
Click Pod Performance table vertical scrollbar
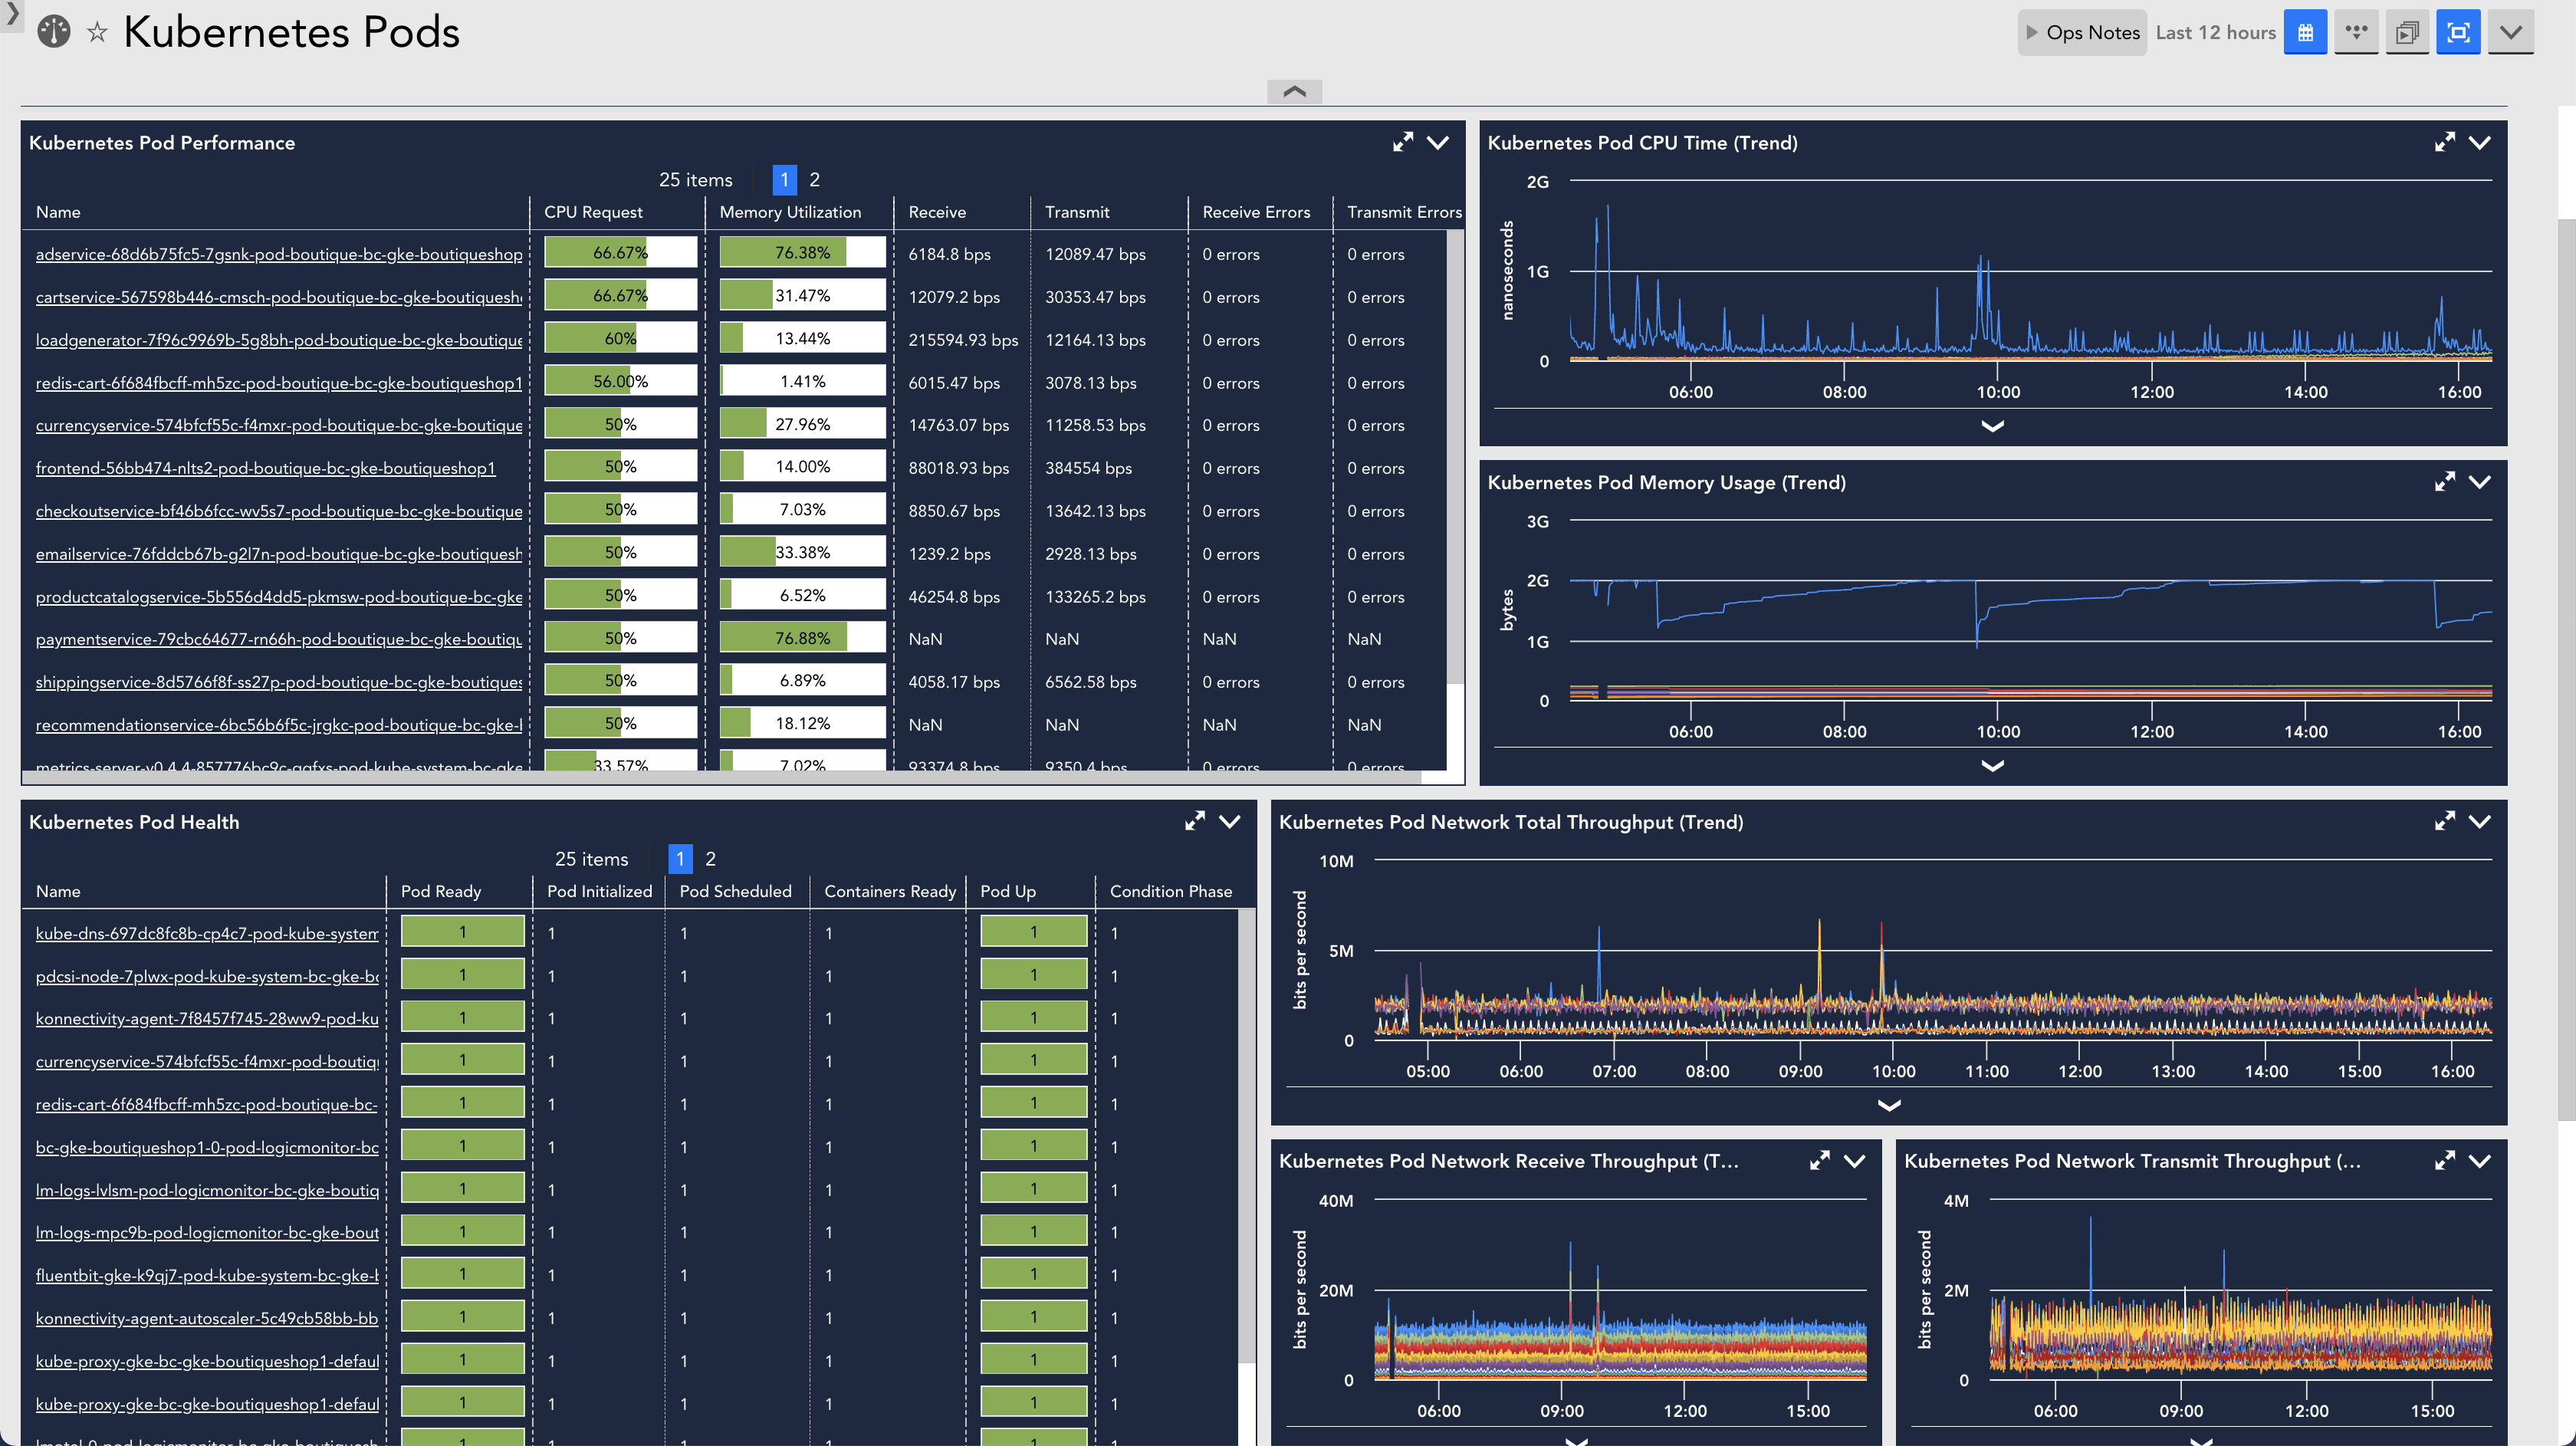point(1455,458)
